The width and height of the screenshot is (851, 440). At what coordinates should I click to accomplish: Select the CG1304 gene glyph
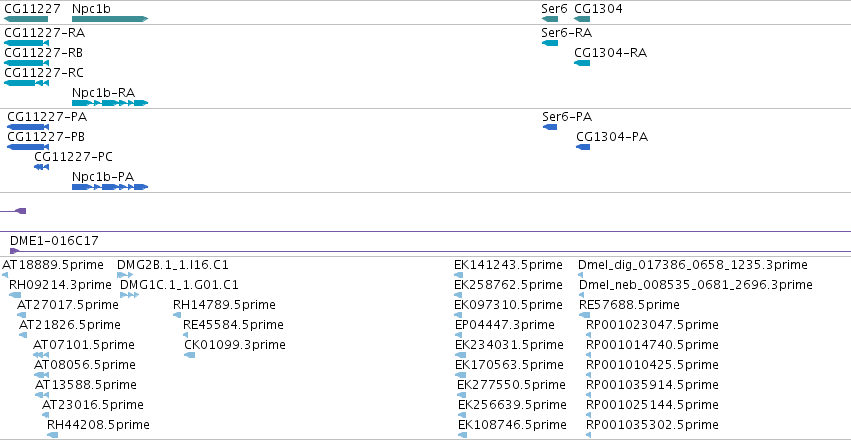click(x=582, y=19)
